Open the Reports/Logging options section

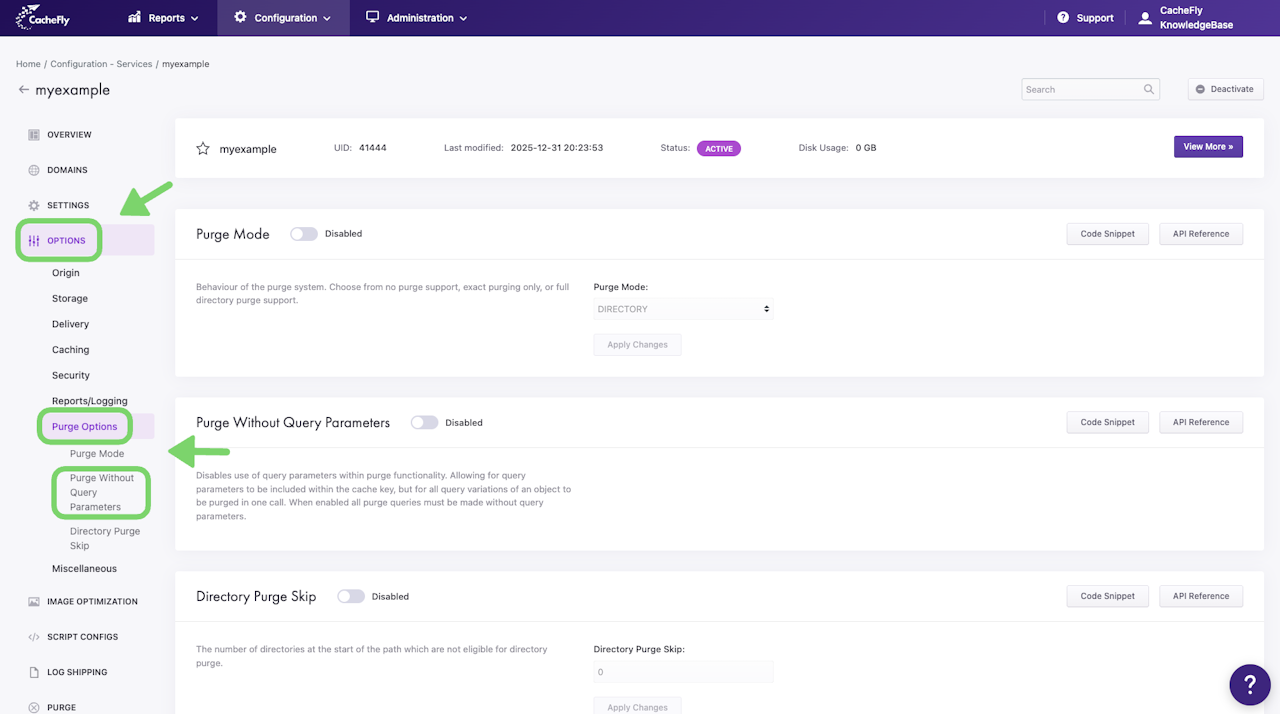pos(90,401)
